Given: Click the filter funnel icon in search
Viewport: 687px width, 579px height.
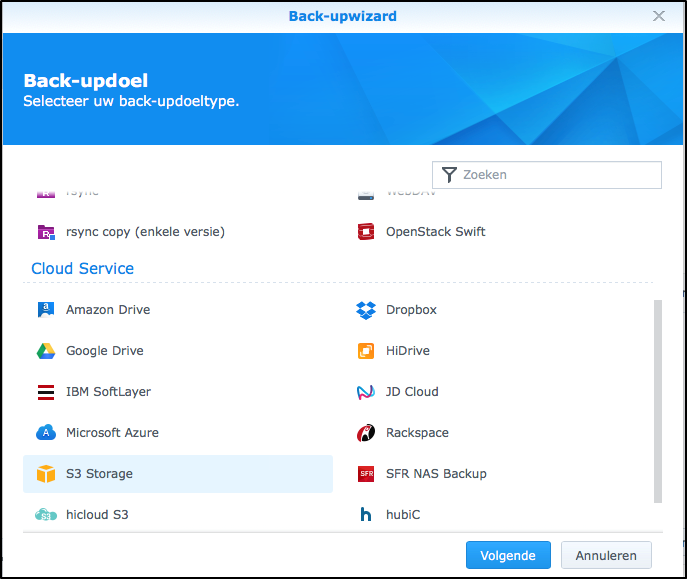Looking at the screenshot, I should point(449,175).
